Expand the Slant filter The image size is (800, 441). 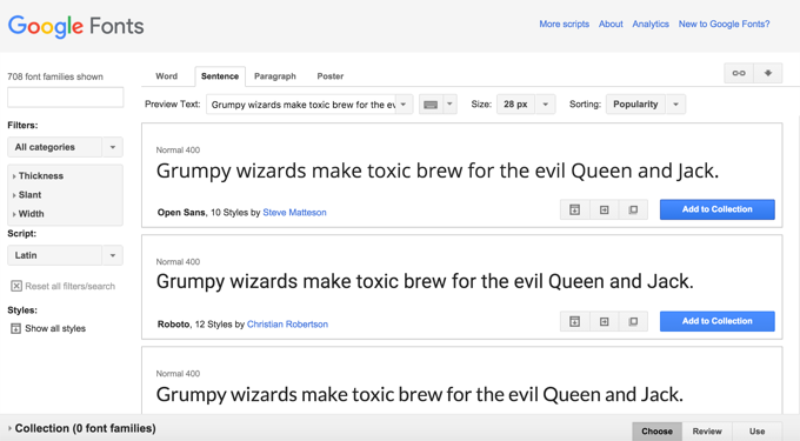(27, 194)
